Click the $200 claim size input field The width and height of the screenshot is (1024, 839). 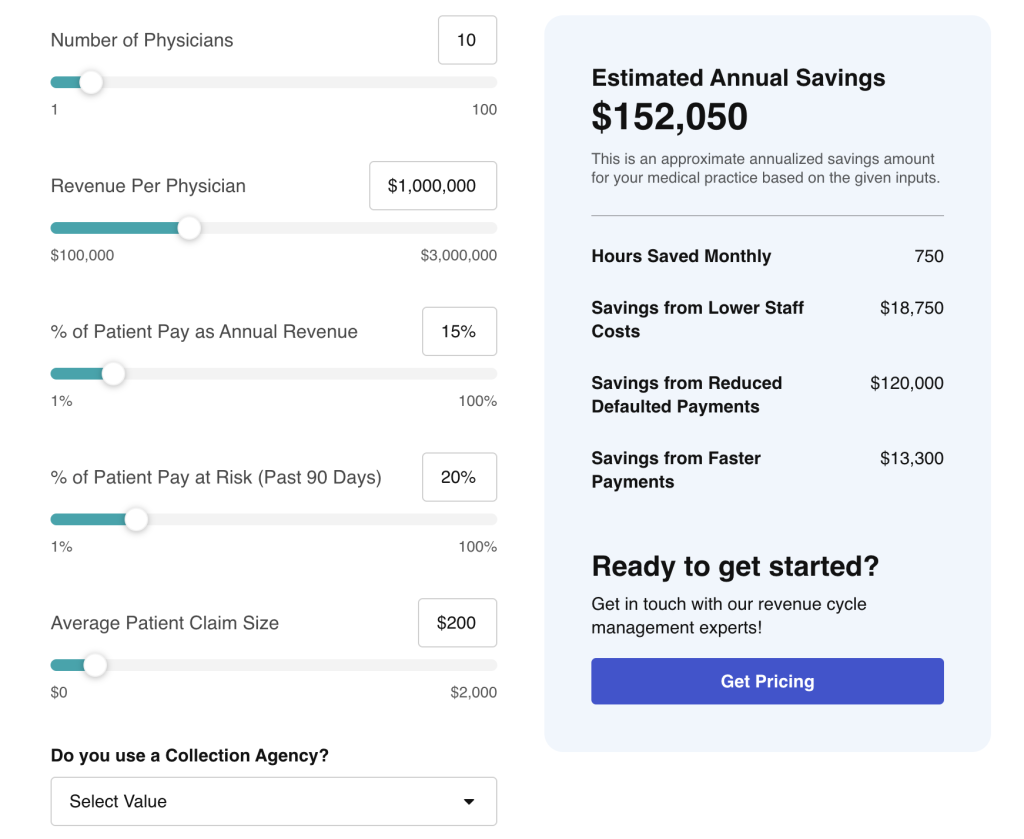457,623
